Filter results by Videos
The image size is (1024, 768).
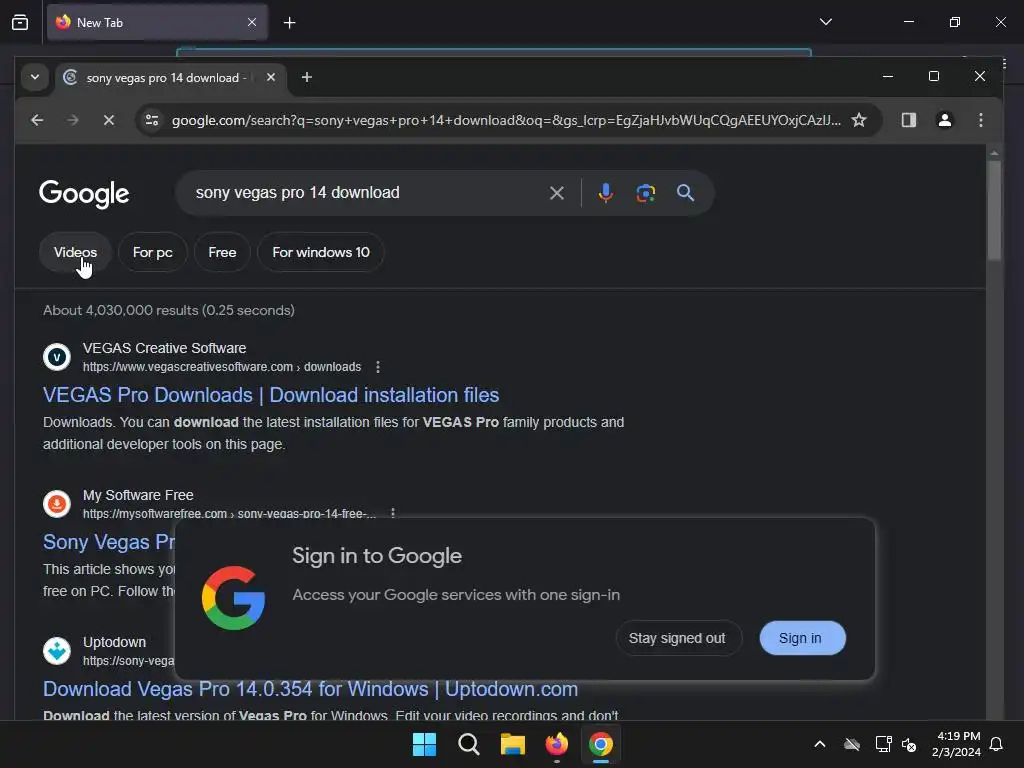click(75, 252)
